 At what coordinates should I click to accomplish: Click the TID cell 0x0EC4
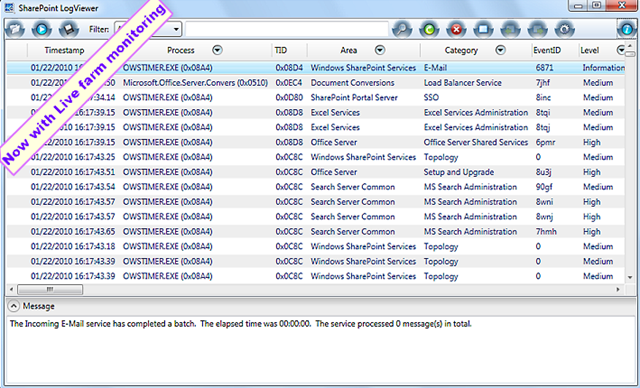coord(289,83)
